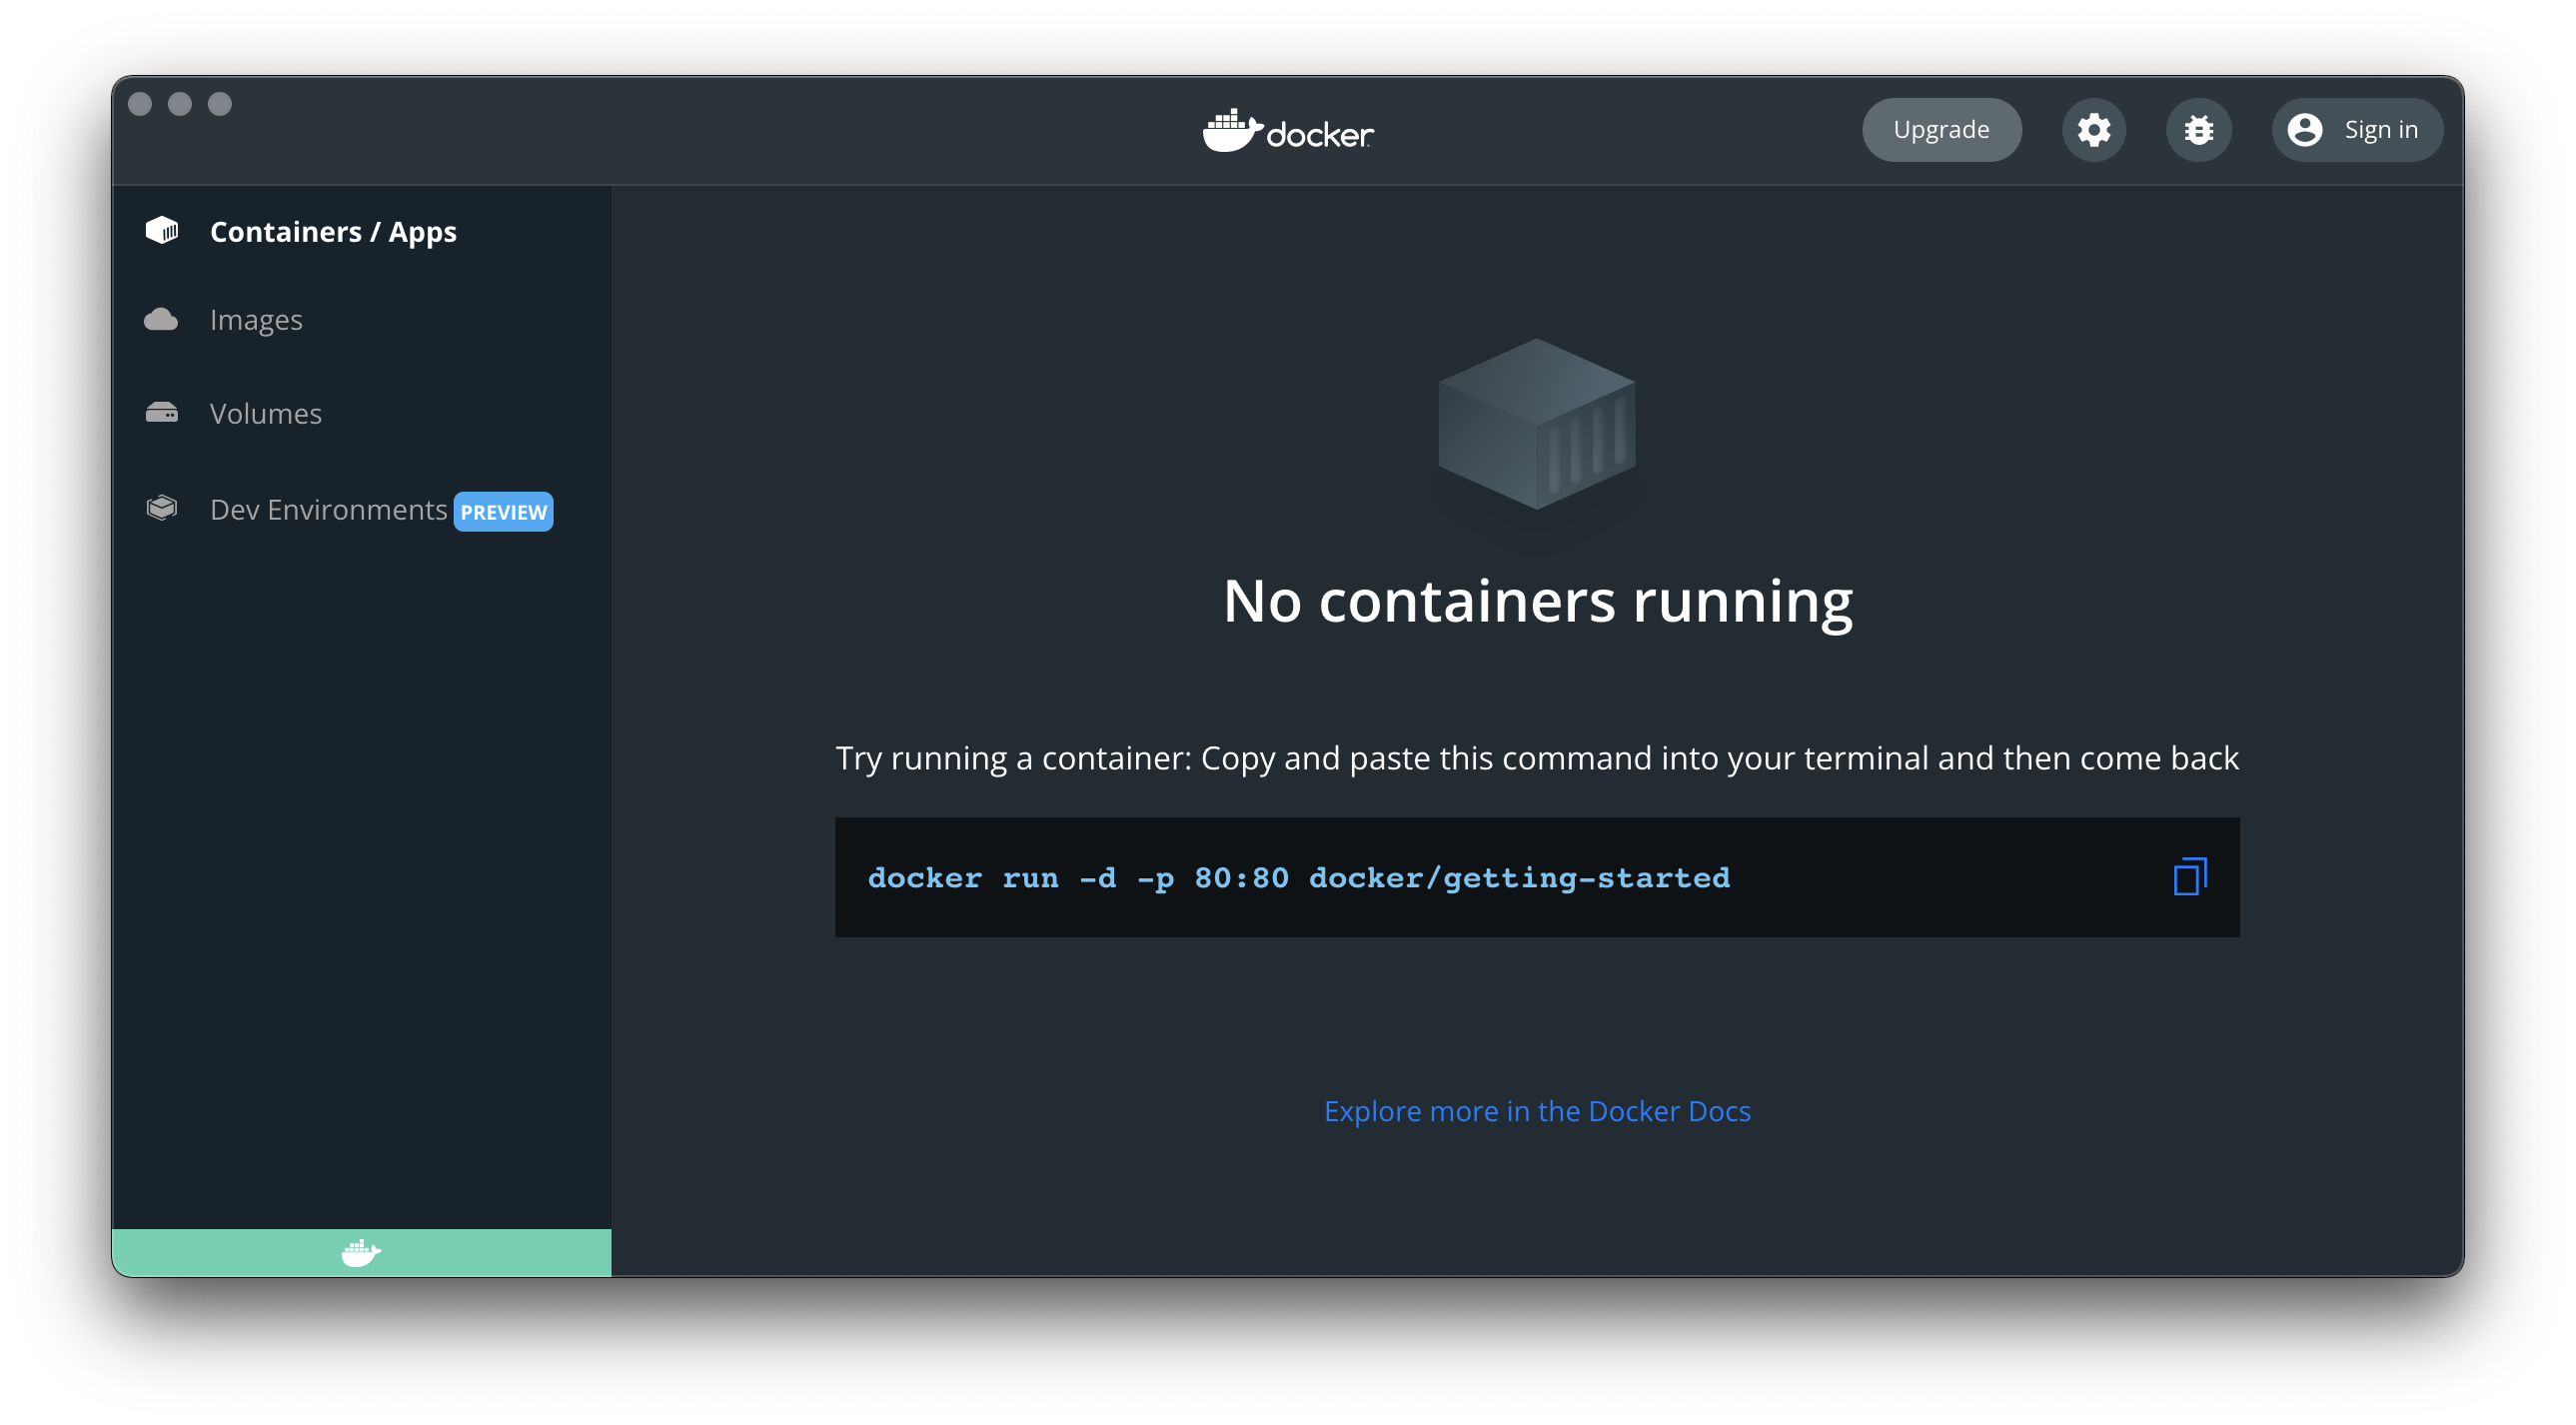Image resolution: width=2576 pixels, height=1425 pixels.
Task: Click the Try running a container instruction text
Action: coord(1537,758)
